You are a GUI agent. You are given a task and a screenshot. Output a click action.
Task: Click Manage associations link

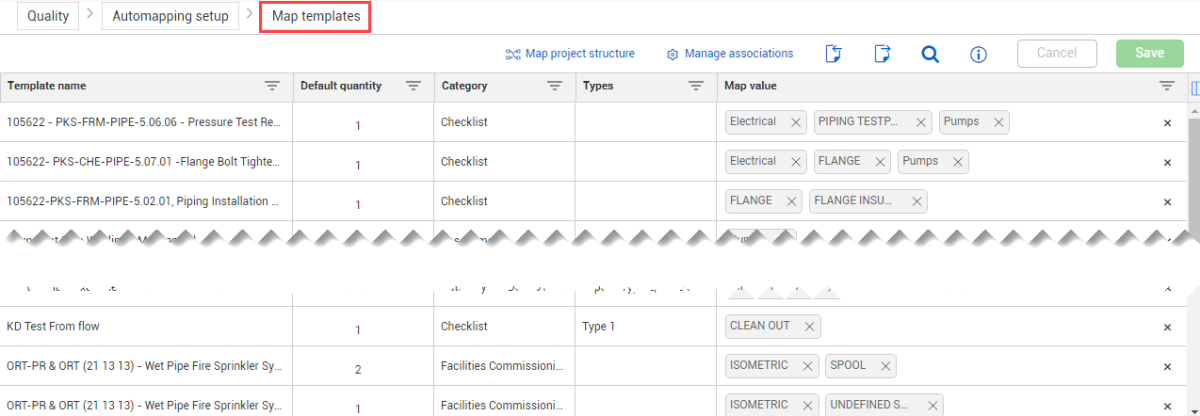pos(730,54)
